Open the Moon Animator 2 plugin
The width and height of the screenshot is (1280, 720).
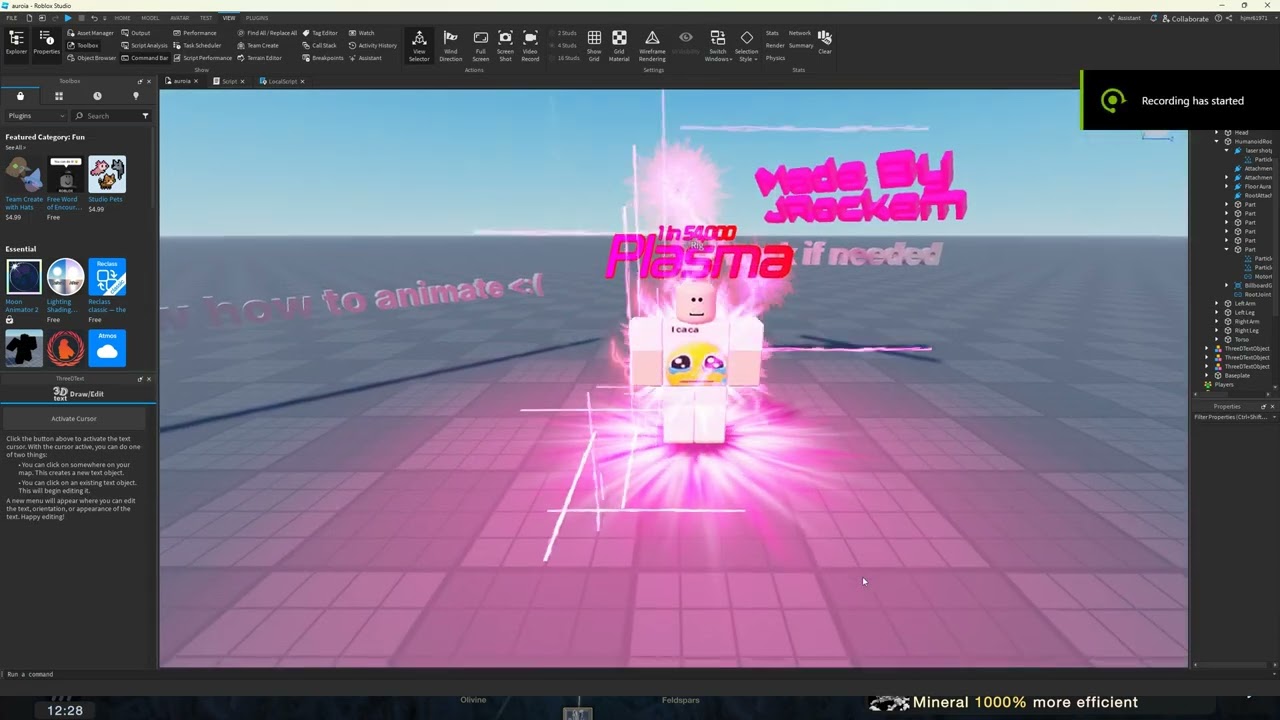(x=24, y=277)
